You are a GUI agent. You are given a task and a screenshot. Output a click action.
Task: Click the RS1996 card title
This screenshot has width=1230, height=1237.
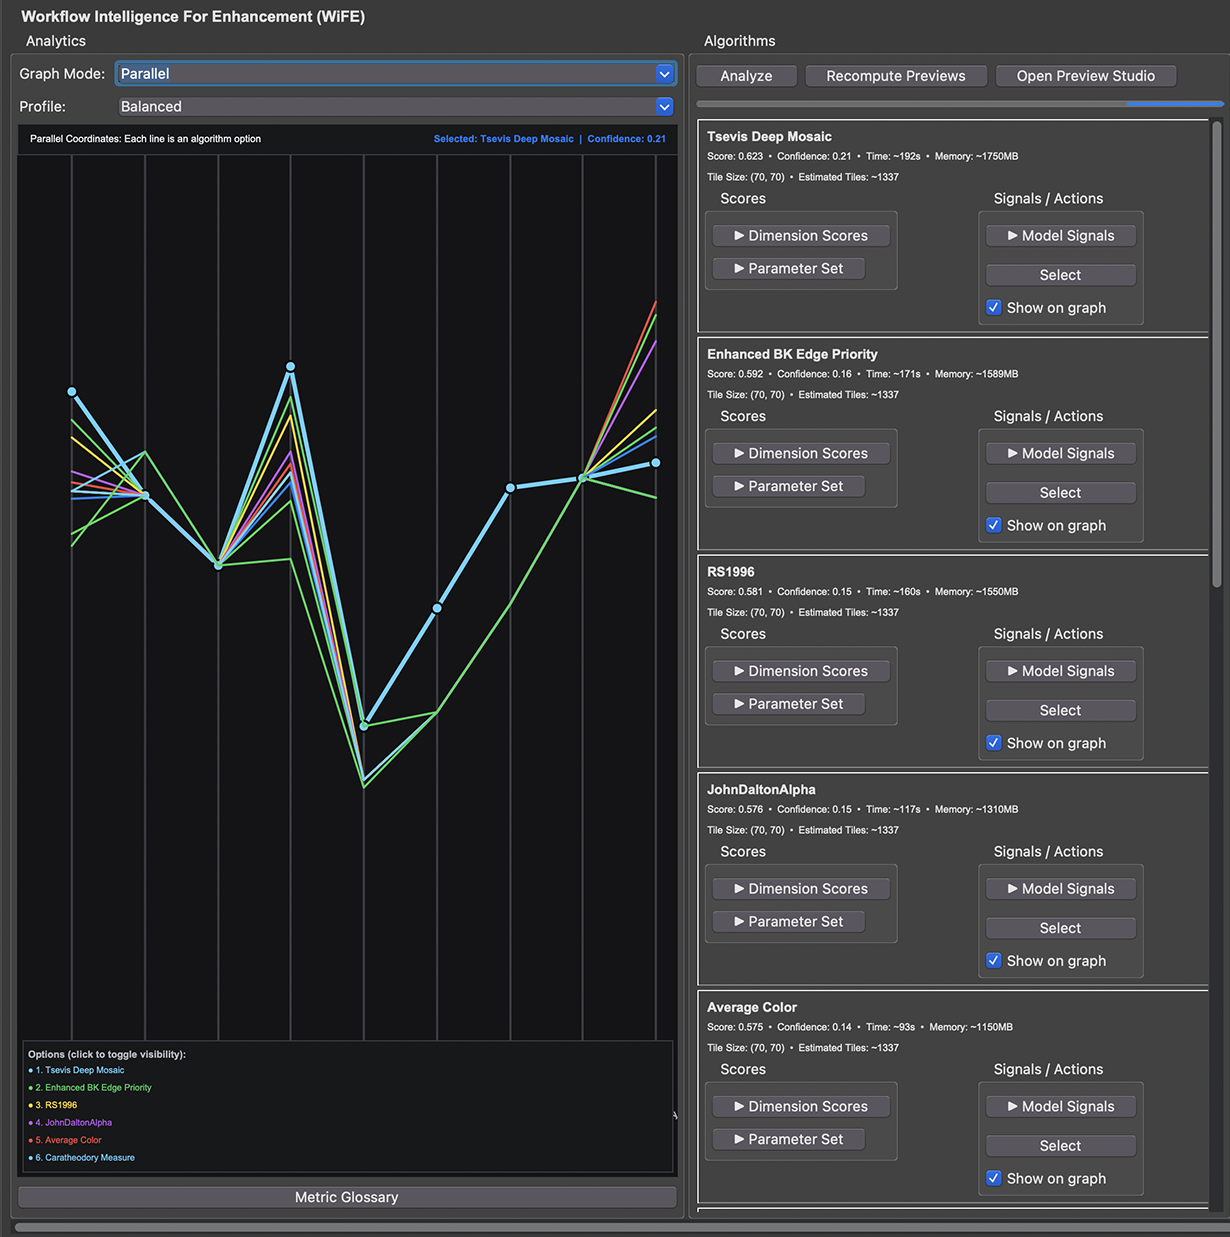point(731,572)
